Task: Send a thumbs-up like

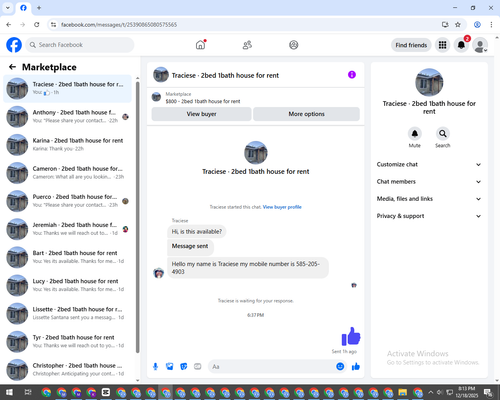Action: click(356, 367)
